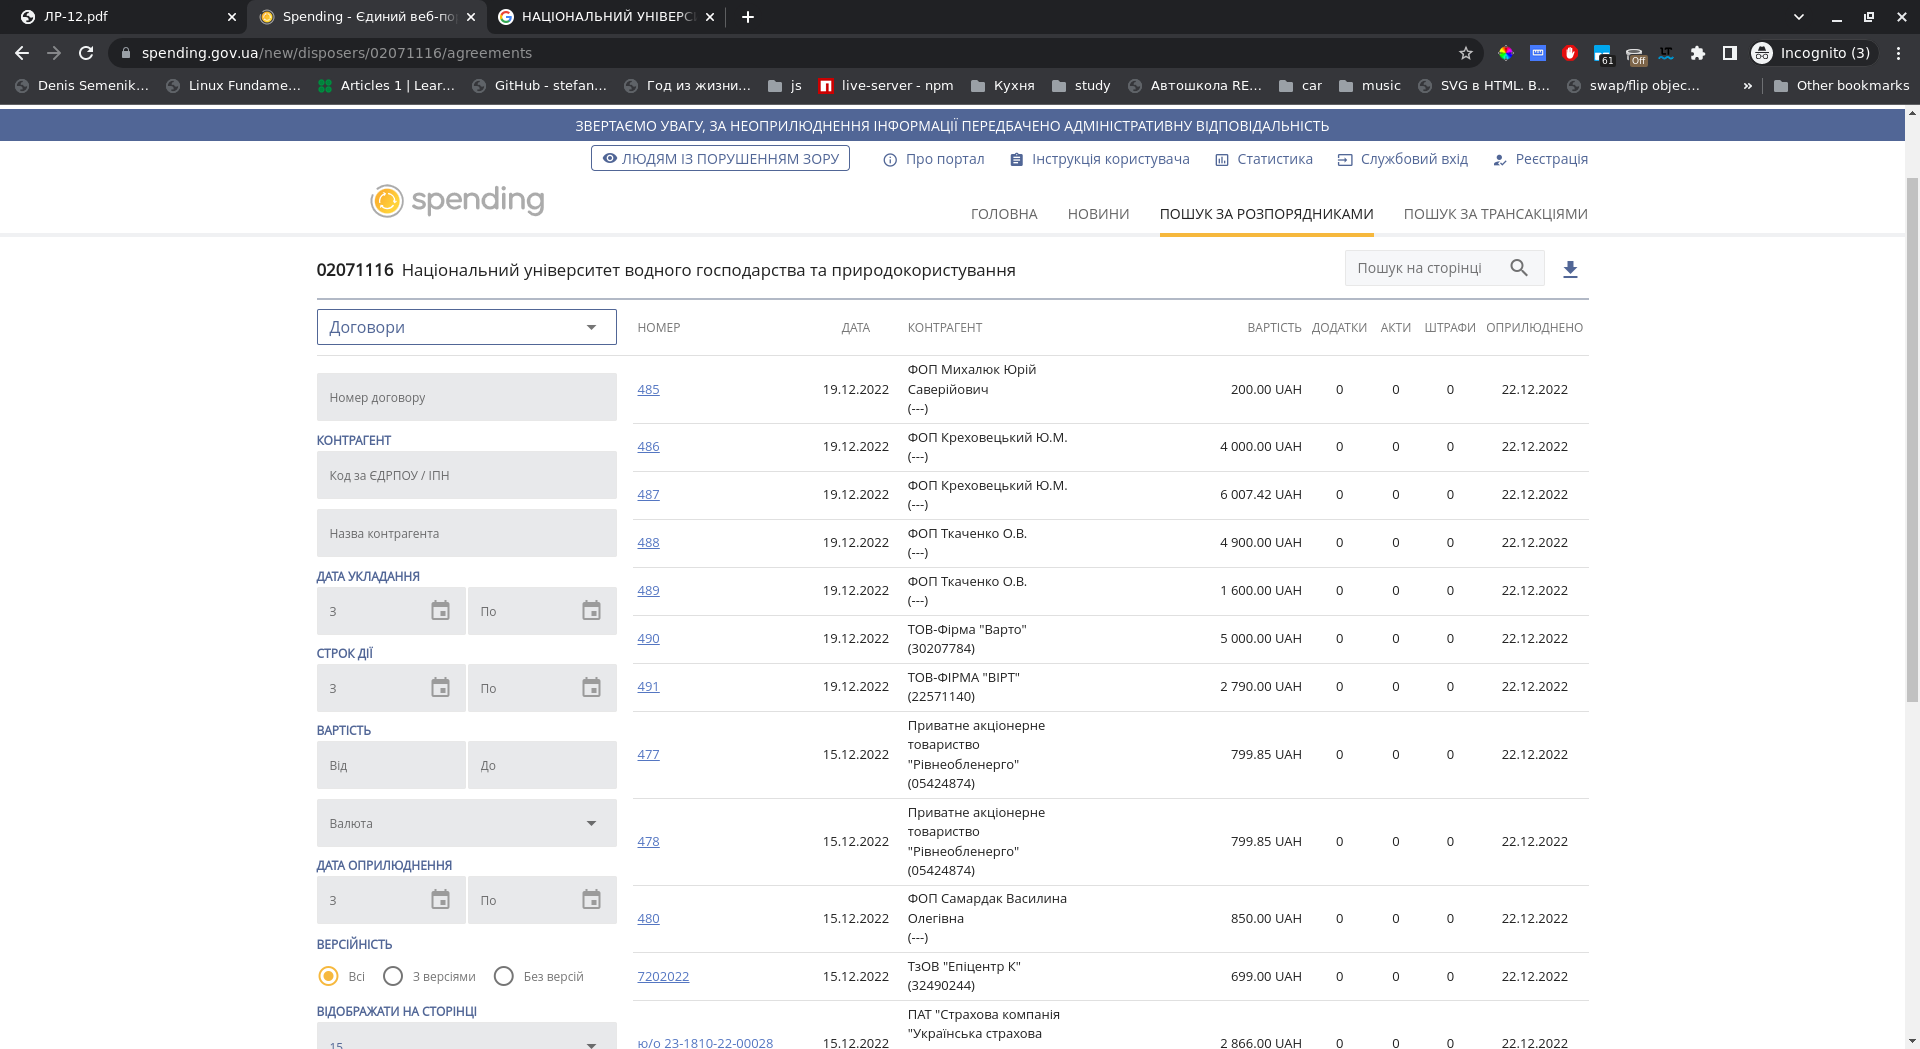
Task: Select the 'Без версій' radio button
Action: point(504,976)
